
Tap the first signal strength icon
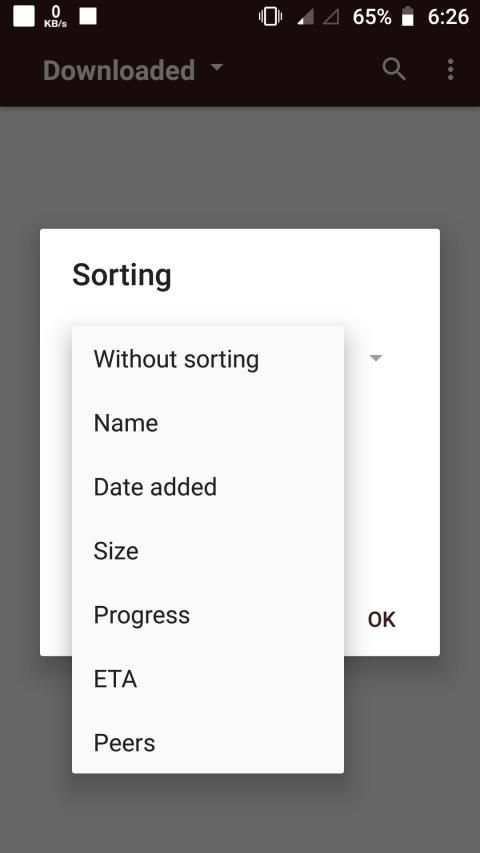305,17
